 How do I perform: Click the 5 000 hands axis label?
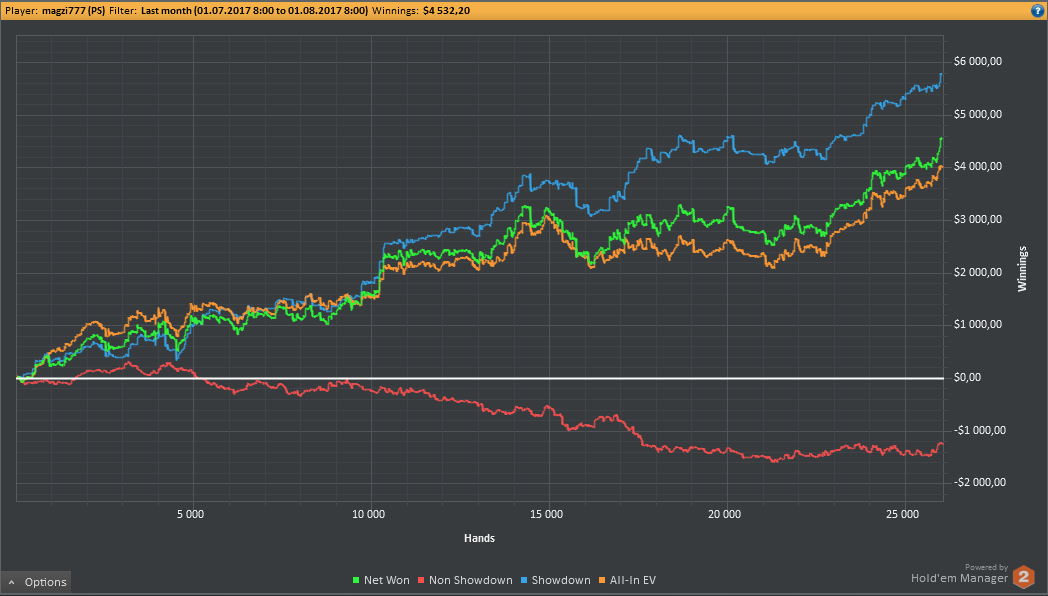pyautogui.click(x=191, y=514)
